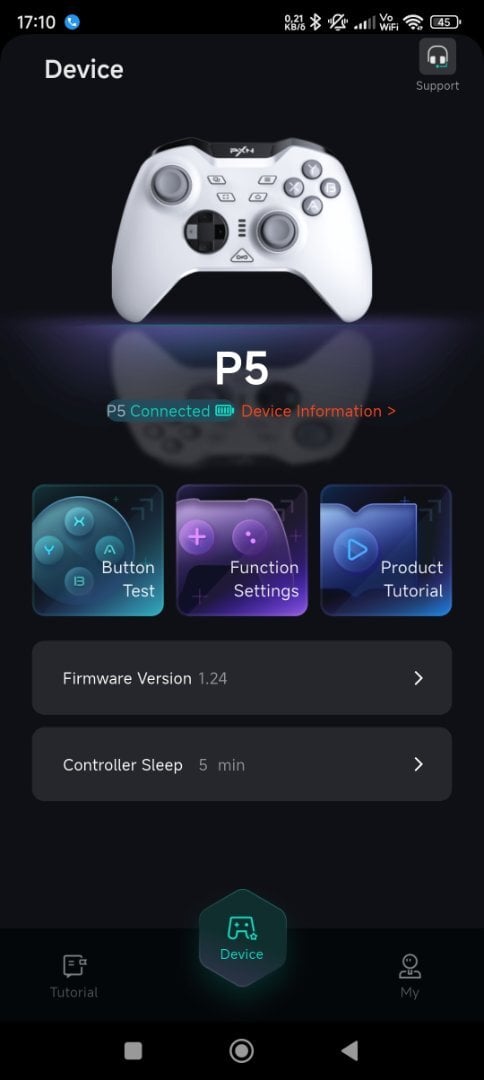Image resolution: width=484 pixels, height=1080 pixels.
Task: Tap the Bluetooth status bar icon
Action: pos(315,22)
